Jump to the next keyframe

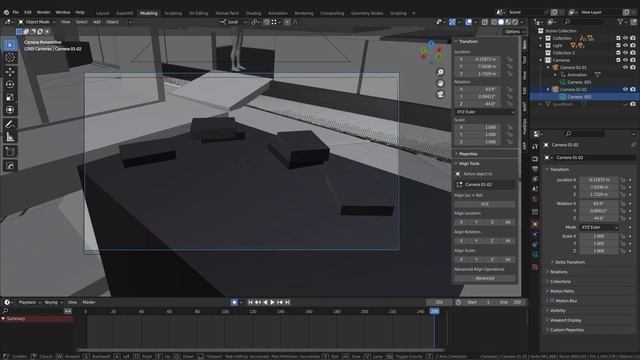pyautogui.click(x=280, y=302)
